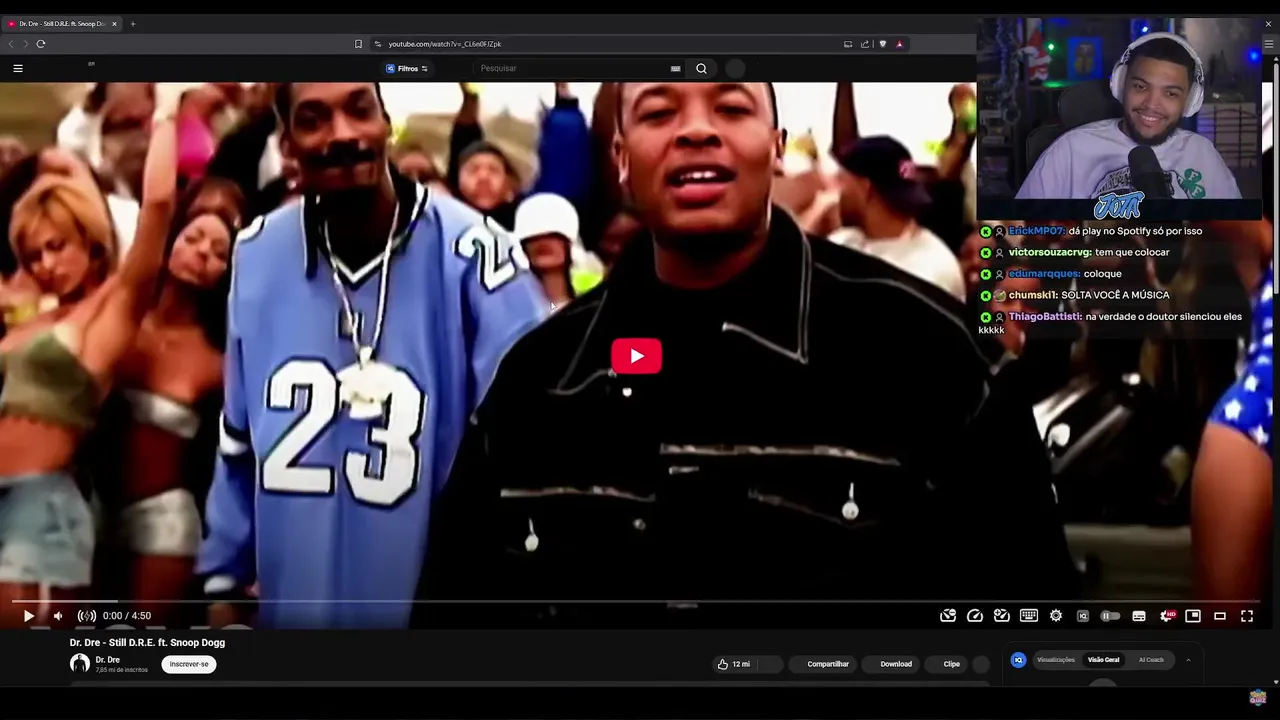
Task: Click the streamer webcam overlay
Action: click(x=1119, y=118)
